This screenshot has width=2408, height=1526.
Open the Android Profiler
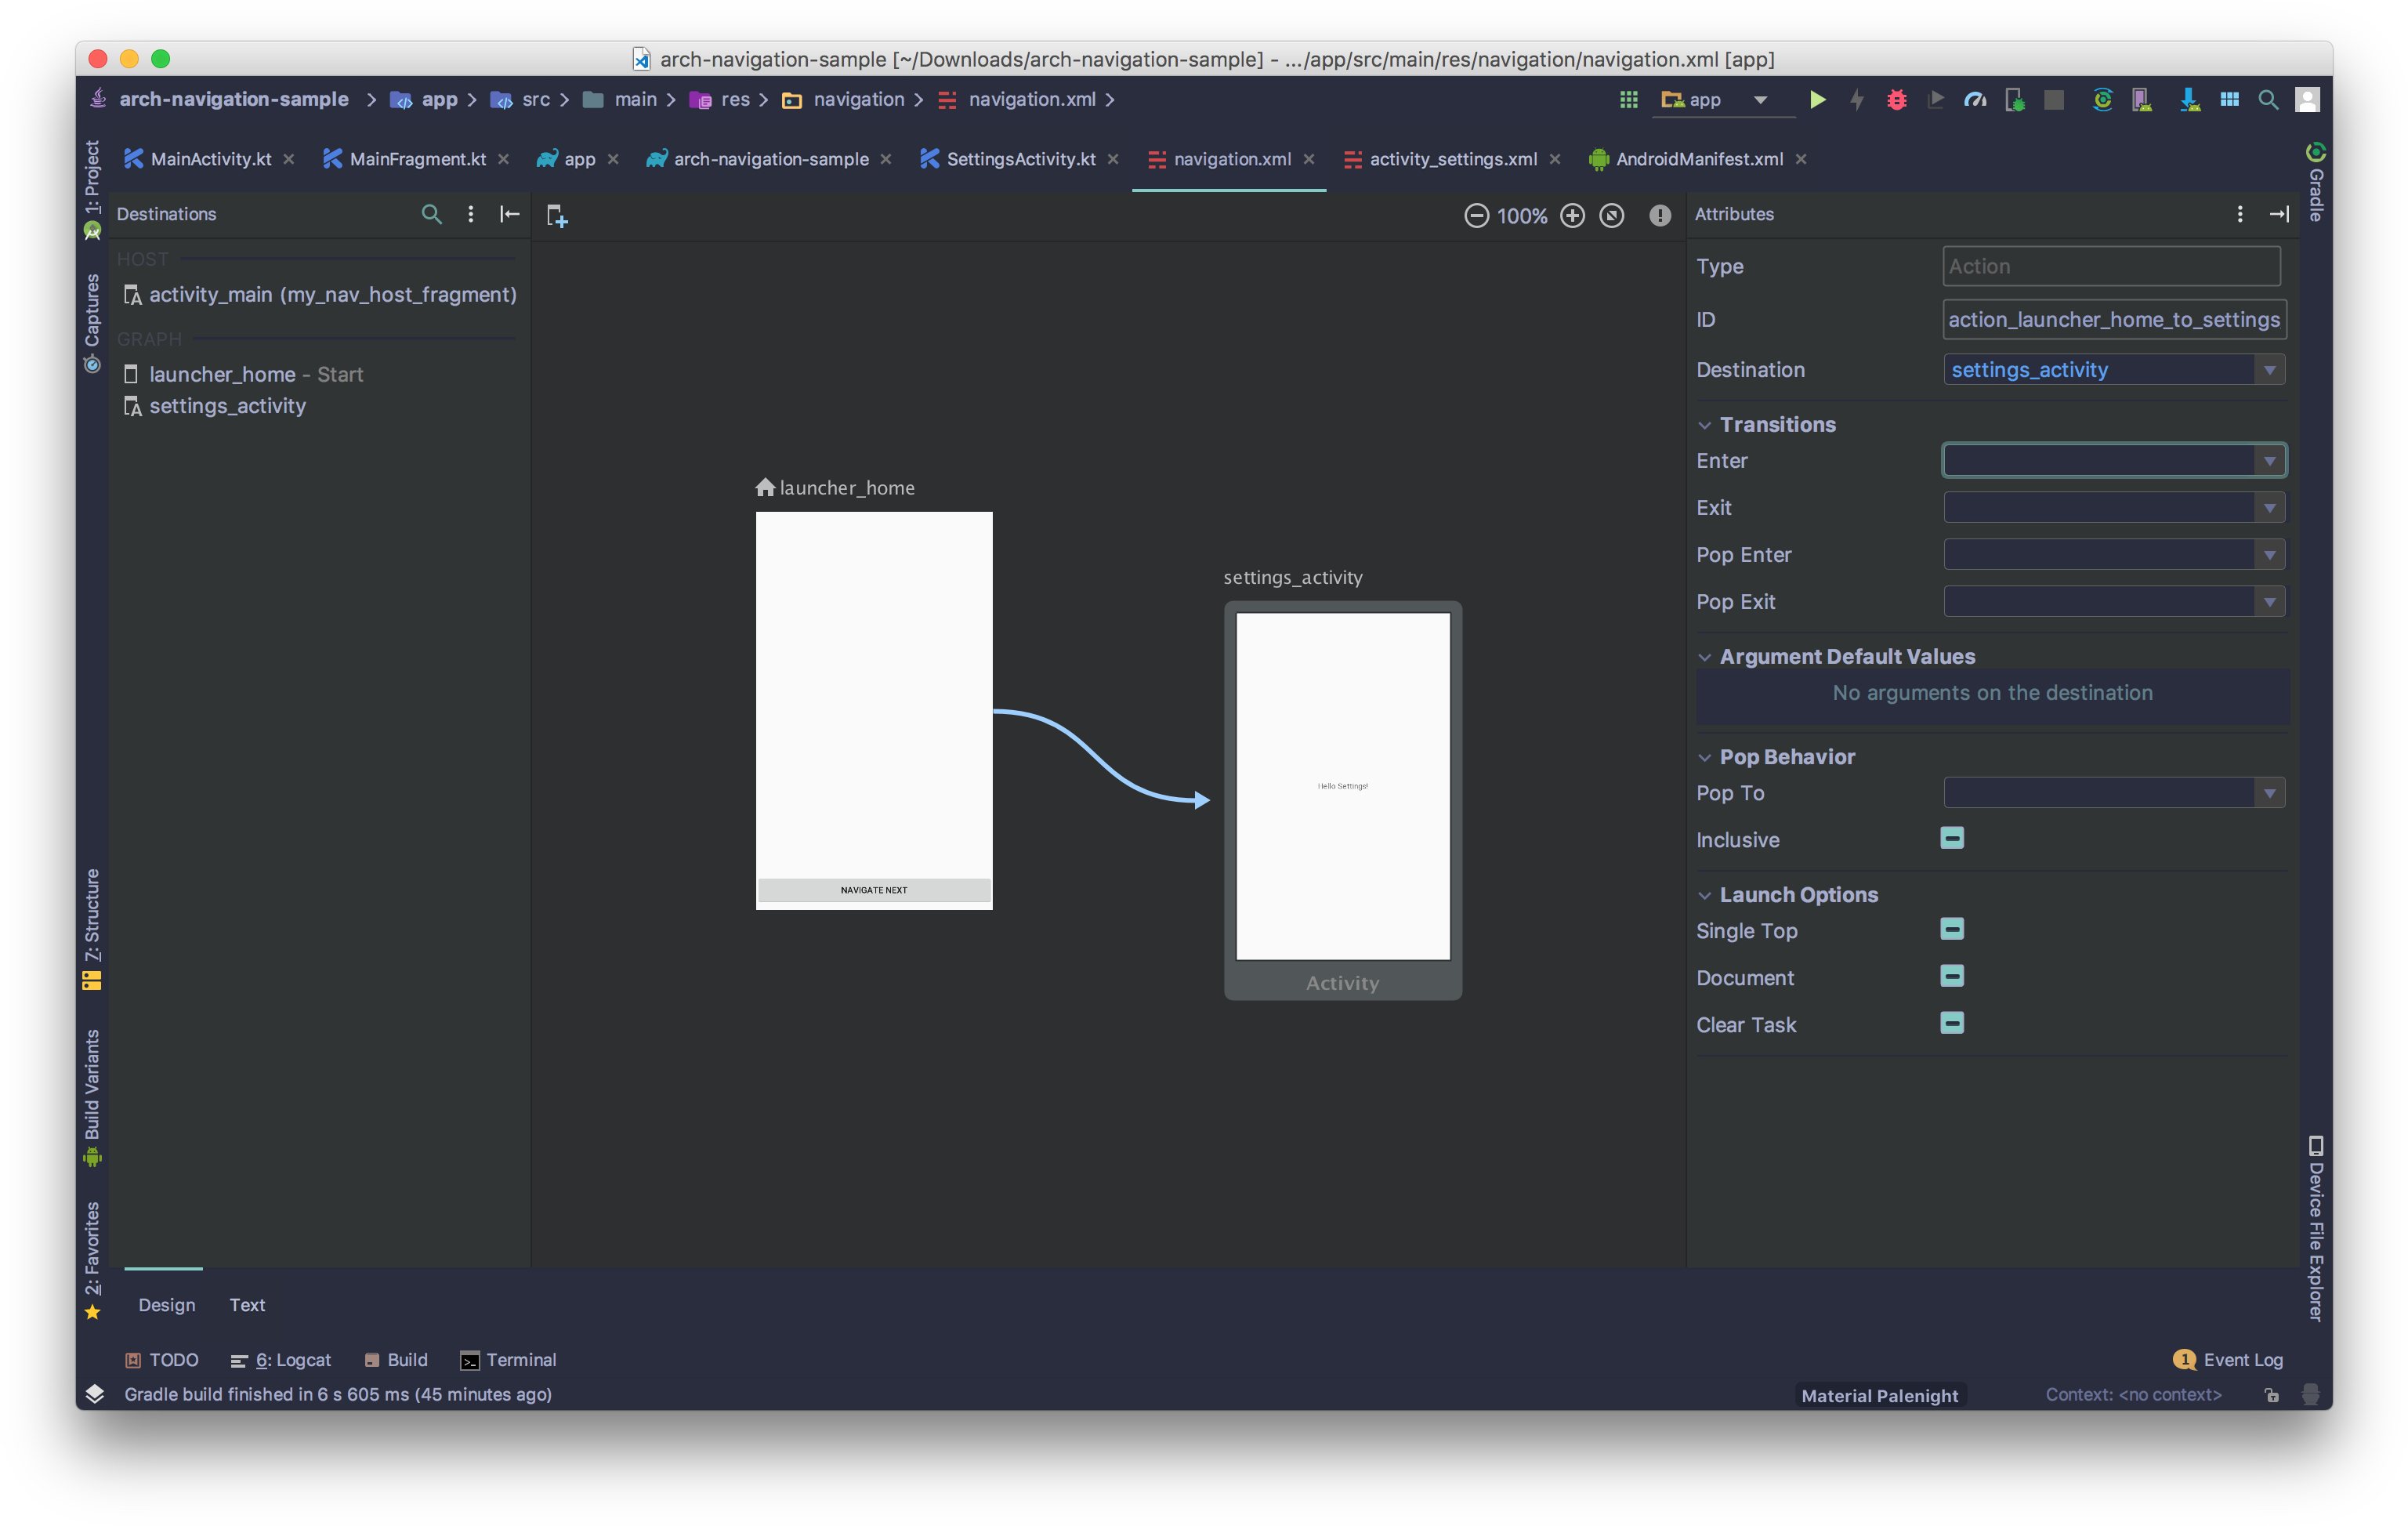tap(1975, 100)
